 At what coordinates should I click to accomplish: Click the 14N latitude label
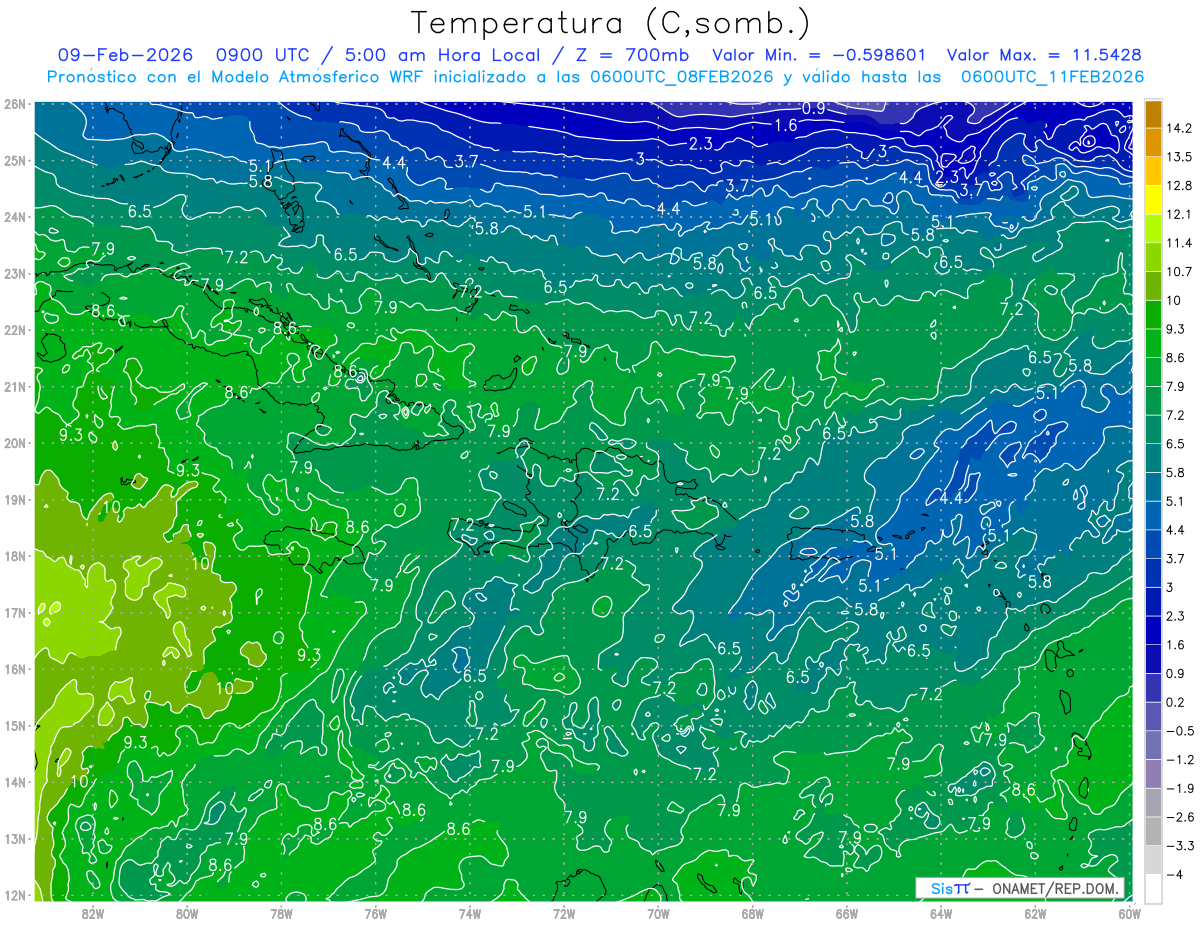[x=15, y=782]
